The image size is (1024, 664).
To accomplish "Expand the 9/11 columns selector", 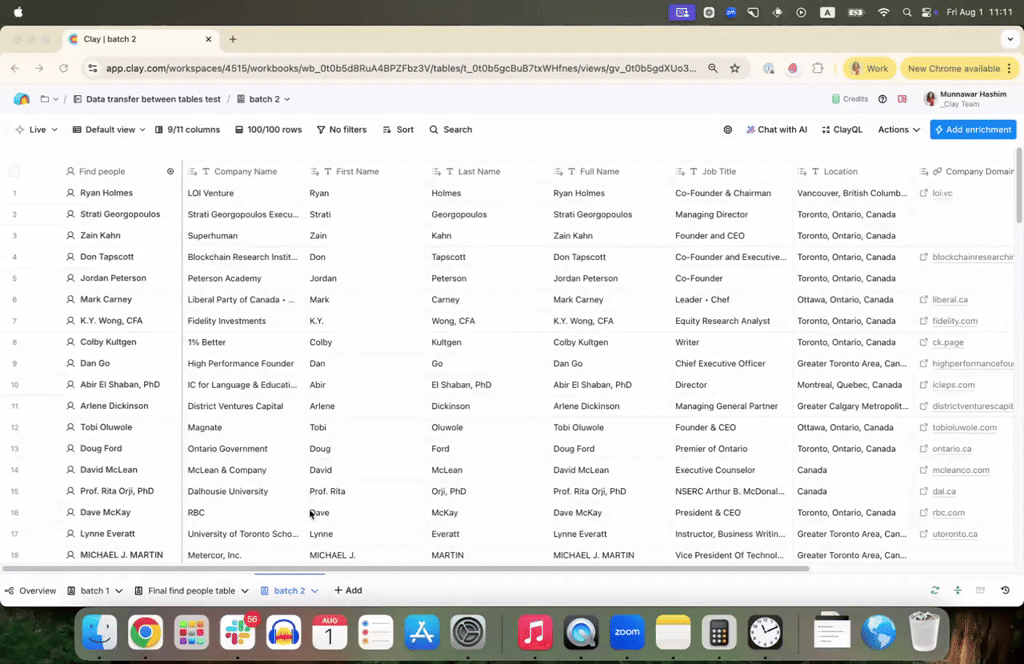I will point(186,130).
